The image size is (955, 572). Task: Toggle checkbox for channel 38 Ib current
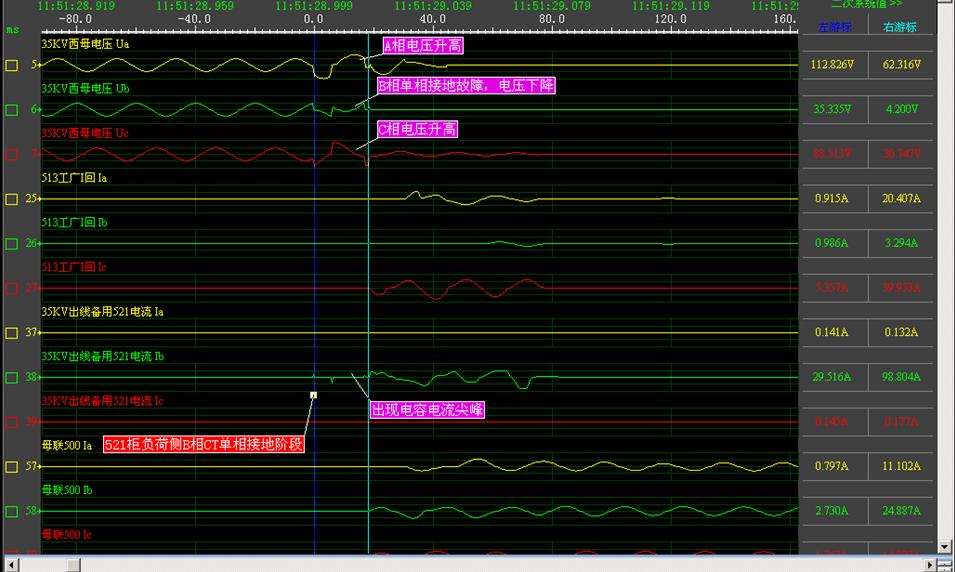[x=11, y=378]
